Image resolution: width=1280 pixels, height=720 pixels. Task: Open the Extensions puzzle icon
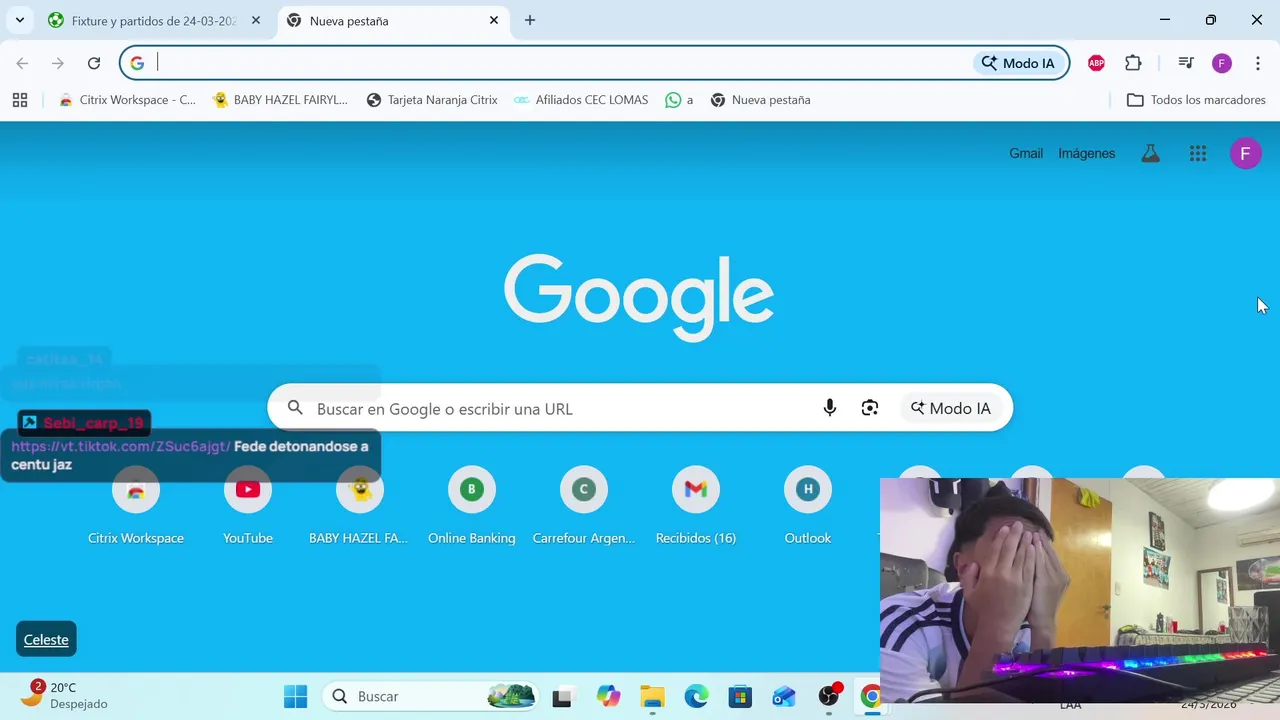pos(1133,63)
